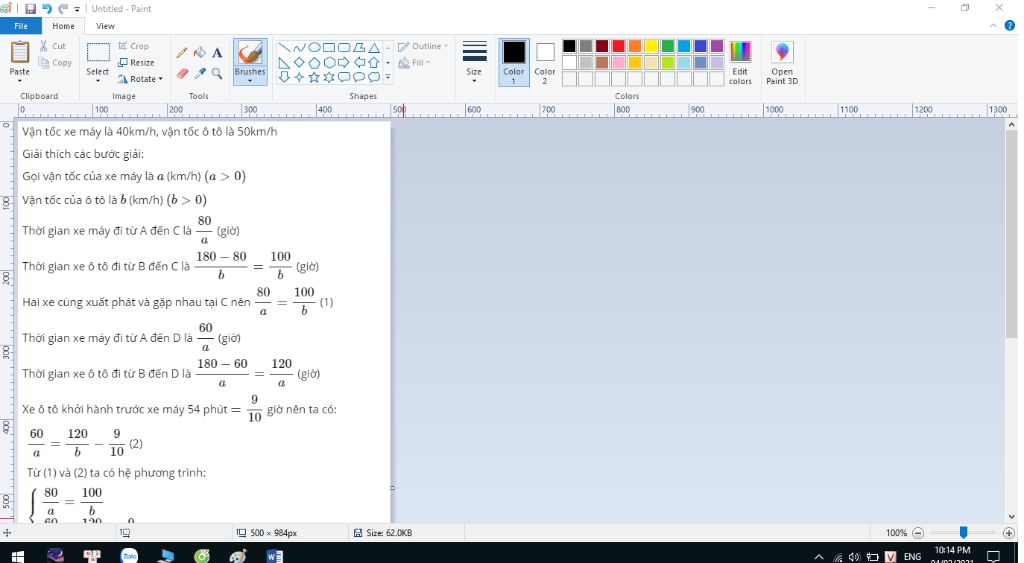Click the Undo arrow icon

click(x=47, y=8)
